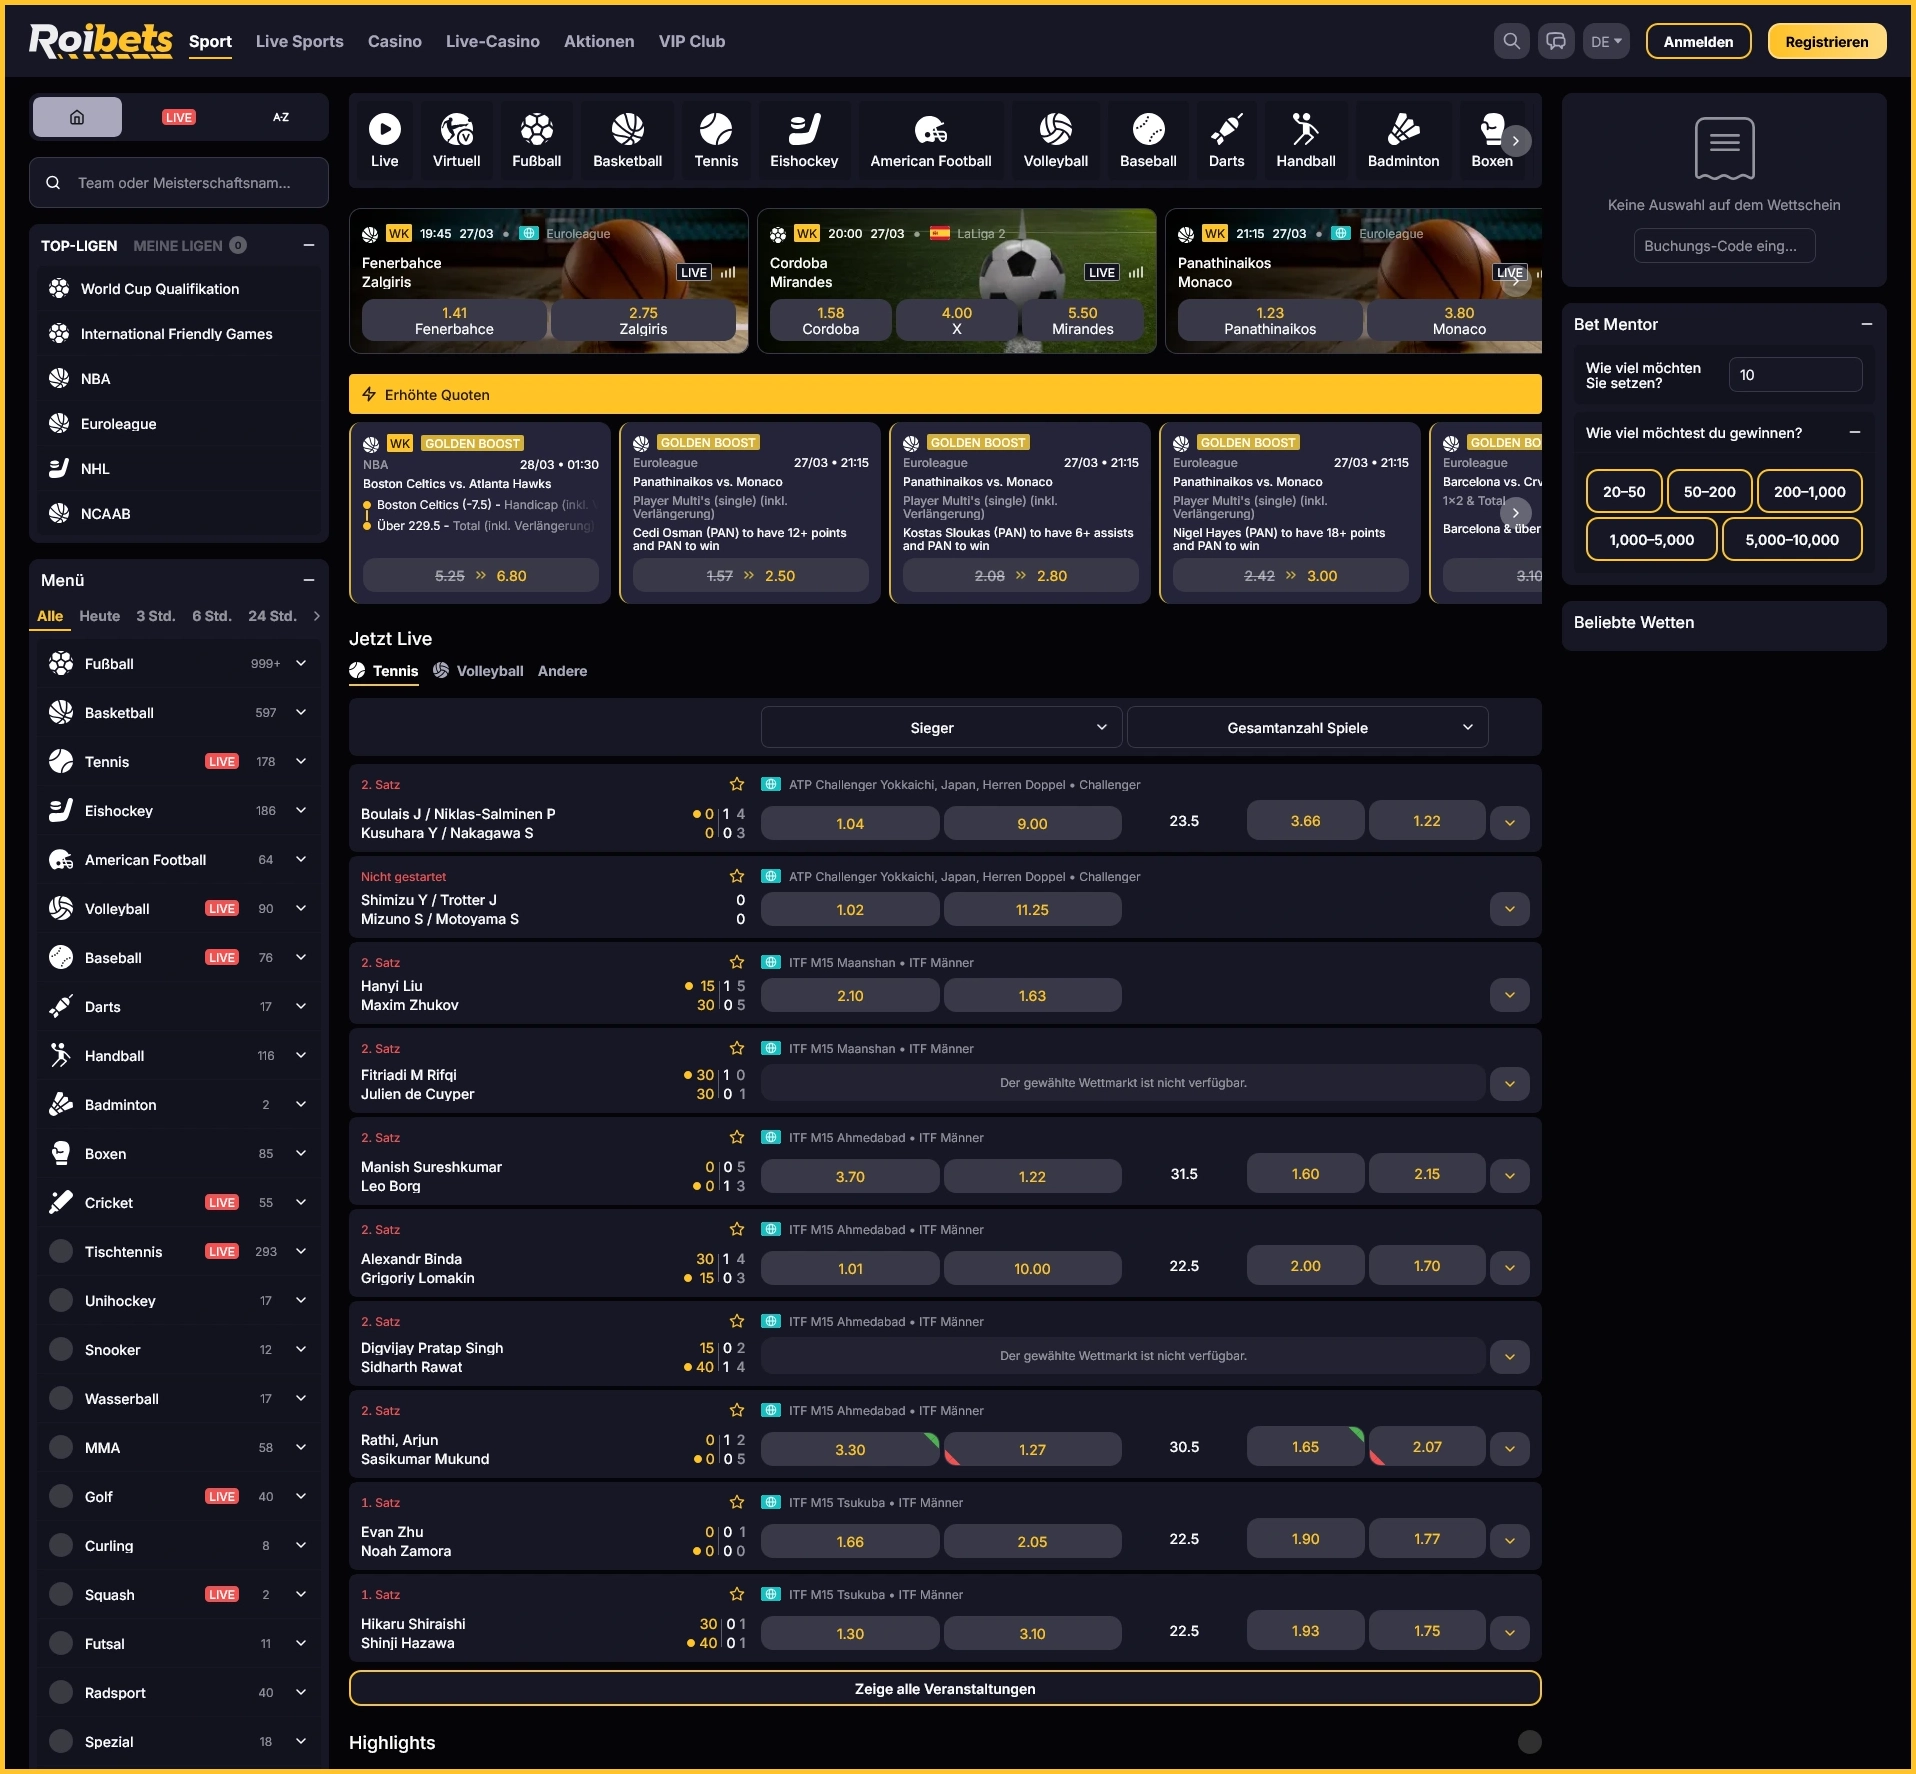Go to the home icon in sidebar
The height and width of the screenshot is (1774, 1916).
tap(77, 117)
